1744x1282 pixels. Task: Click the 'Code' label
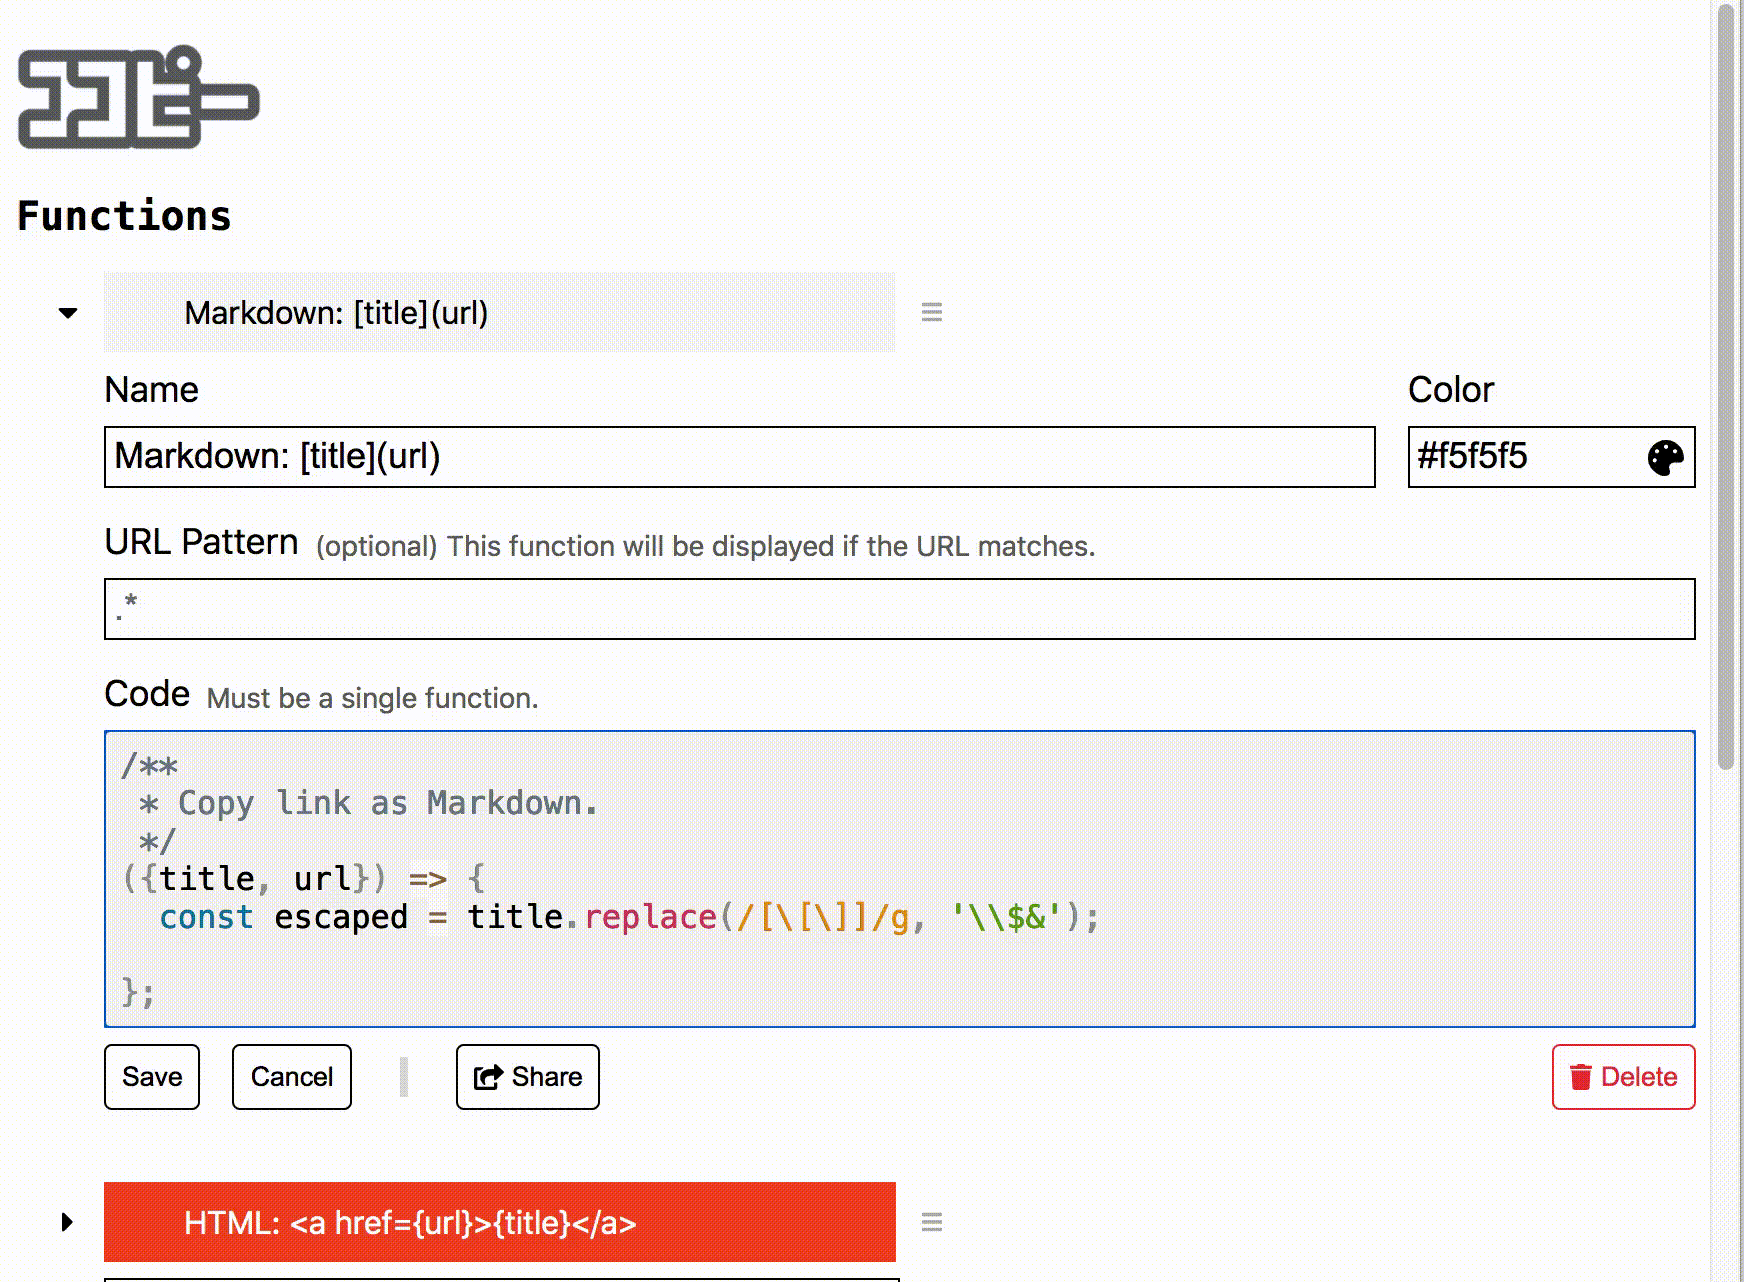click(147, 694)
